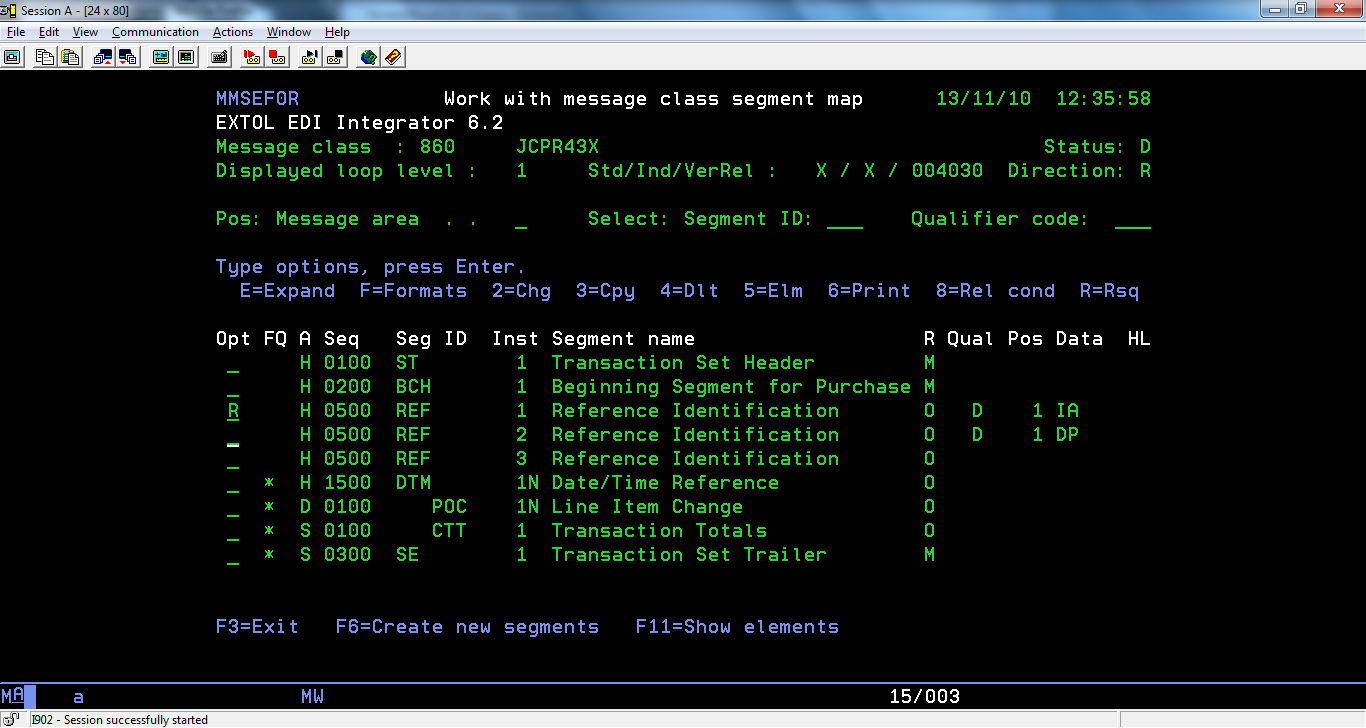Click Opt field containing R for REF 1
The height and width of the screenshot is (728, 1366).
[233, 411]
